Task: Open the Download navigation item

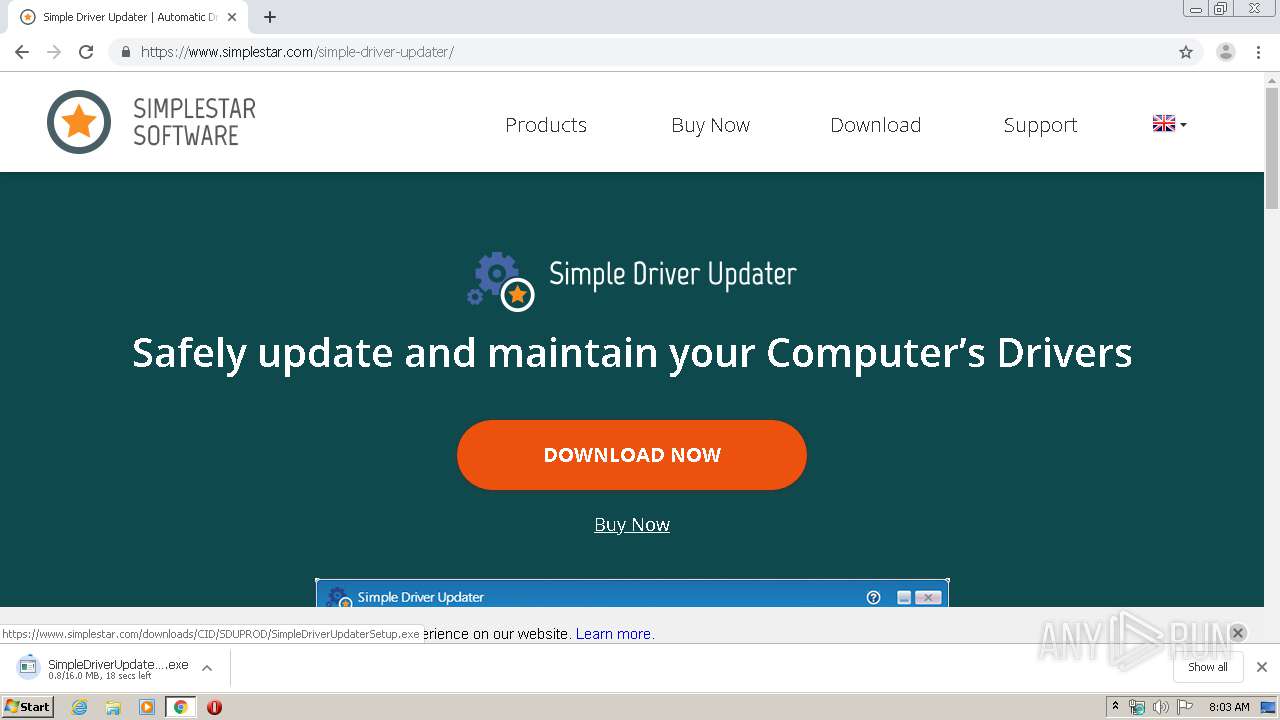Action: tap(876, 125)
